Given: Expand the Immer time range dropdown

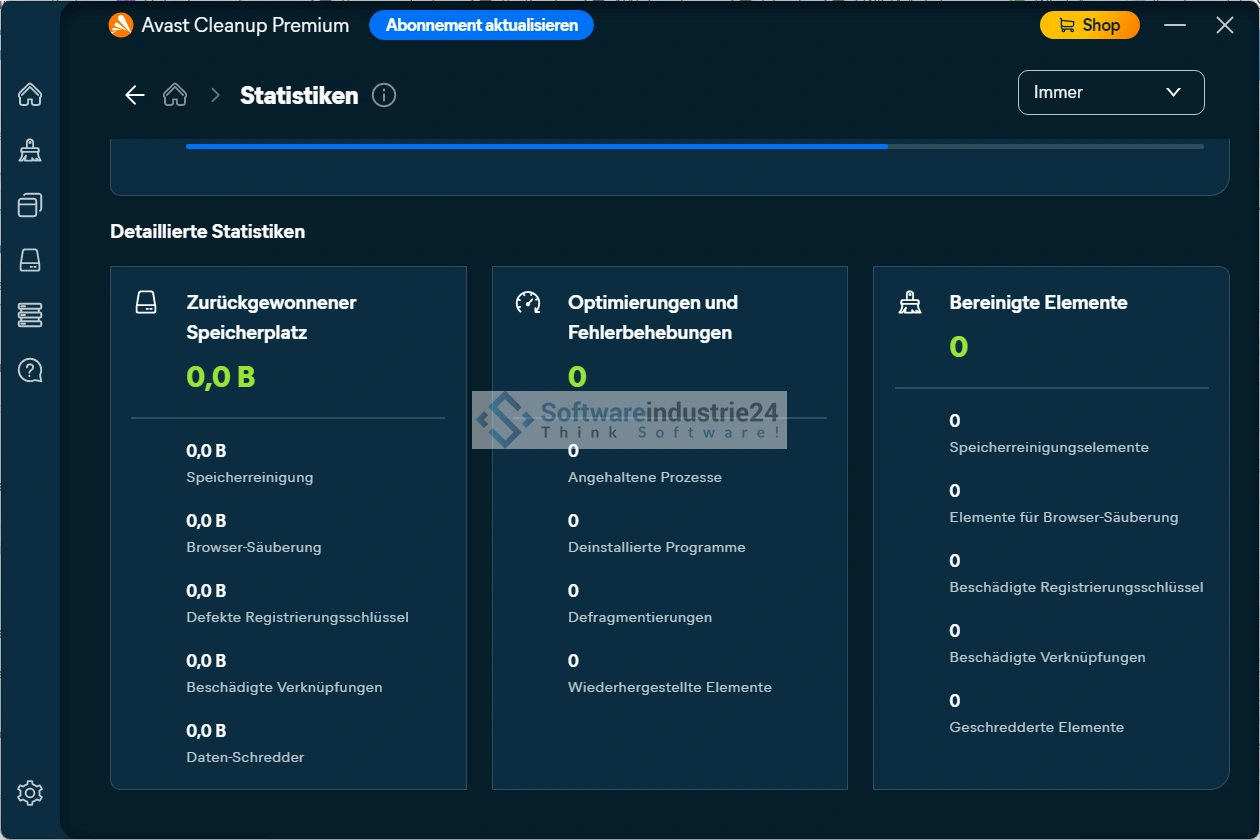Looking at the screenshot, I should click(1110, 93).
